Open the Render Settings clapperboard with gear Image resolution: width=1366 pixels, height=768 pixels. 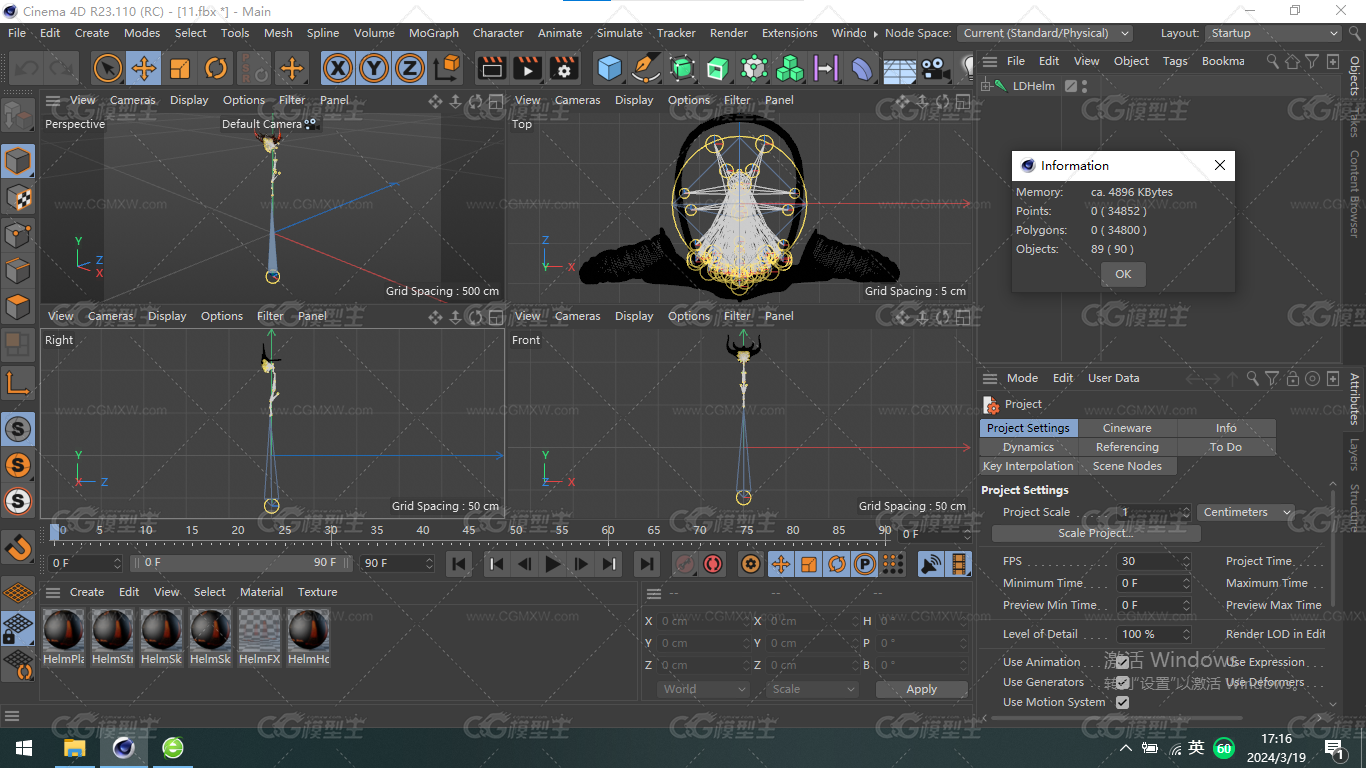point(564,68)
